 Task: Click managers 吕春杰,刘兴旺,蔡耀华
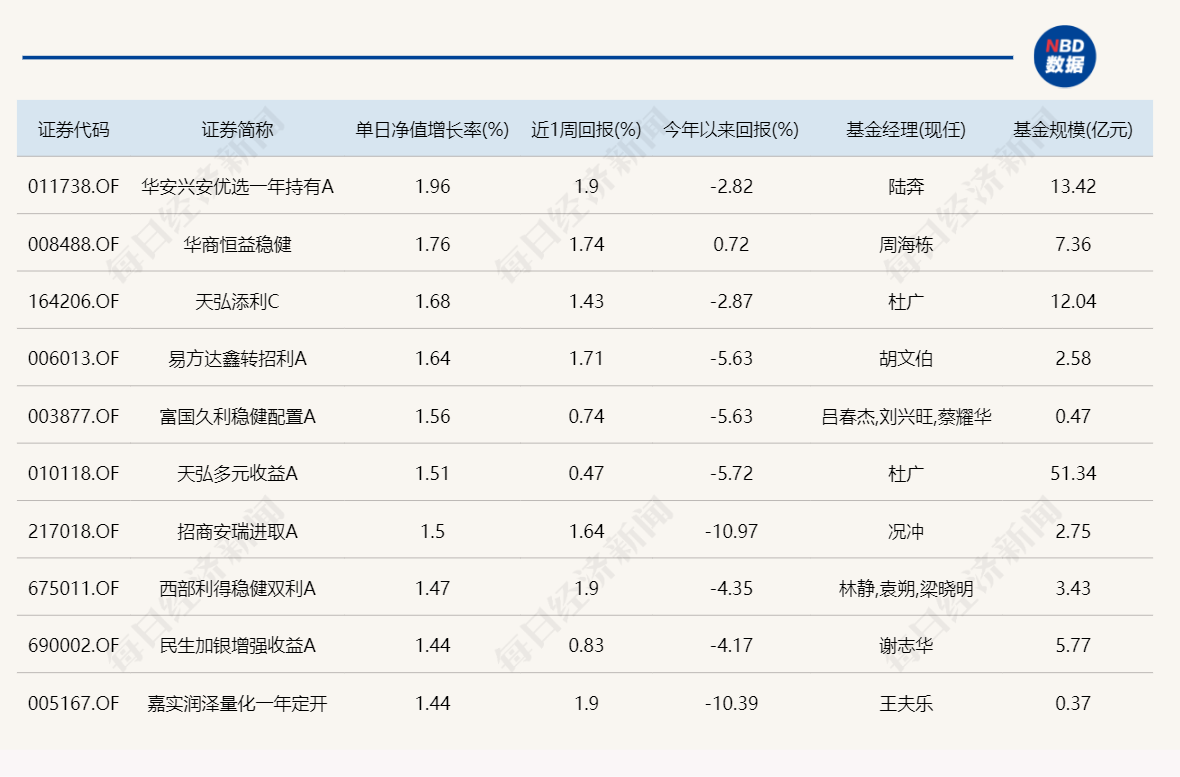tap(906, 416)
